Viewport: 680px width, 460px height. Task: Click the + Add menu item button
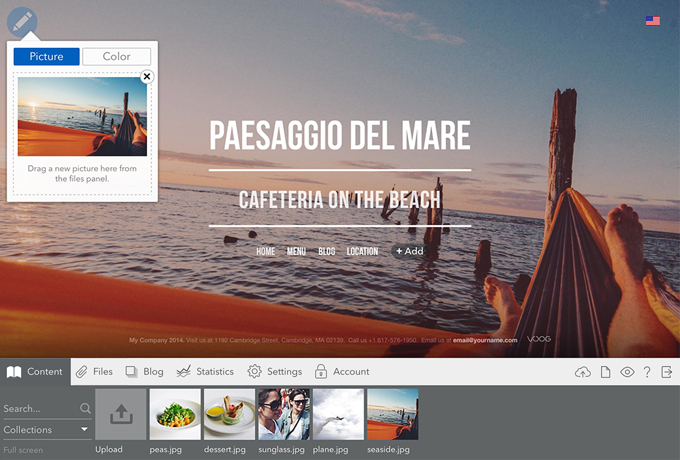click(409, 251)
